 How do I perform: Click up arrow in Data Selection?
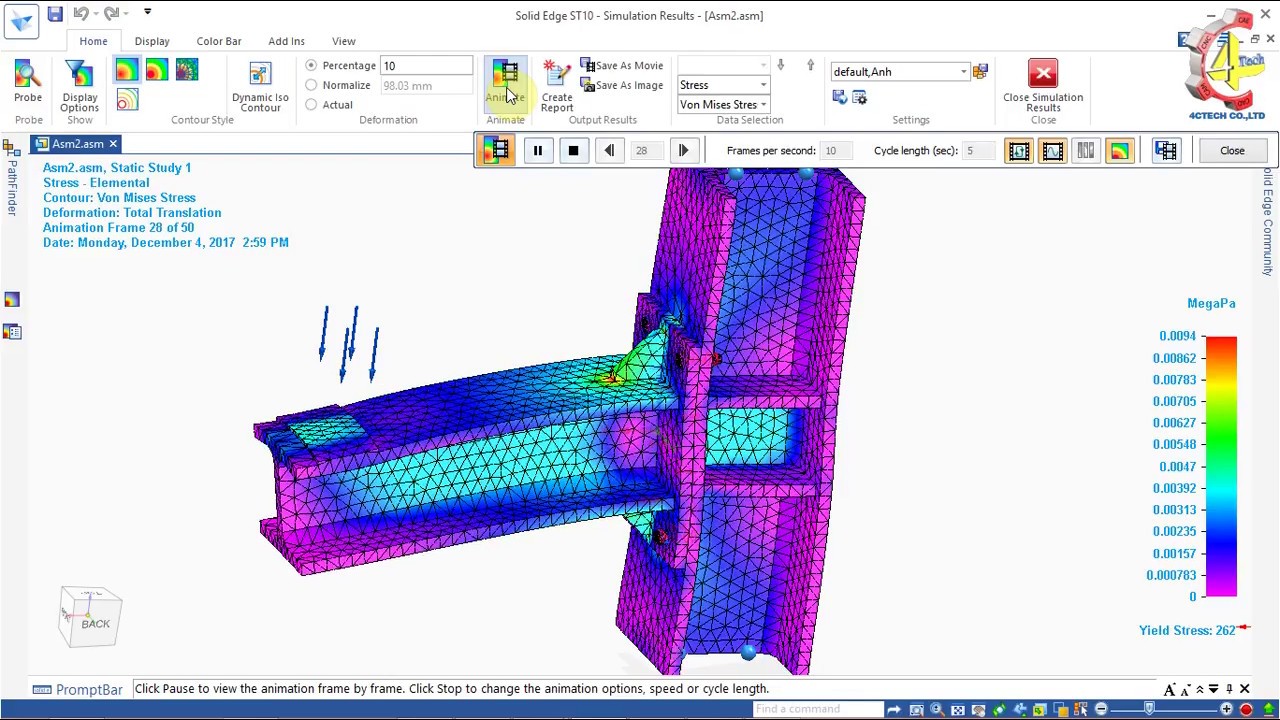(x=810, y=66)
